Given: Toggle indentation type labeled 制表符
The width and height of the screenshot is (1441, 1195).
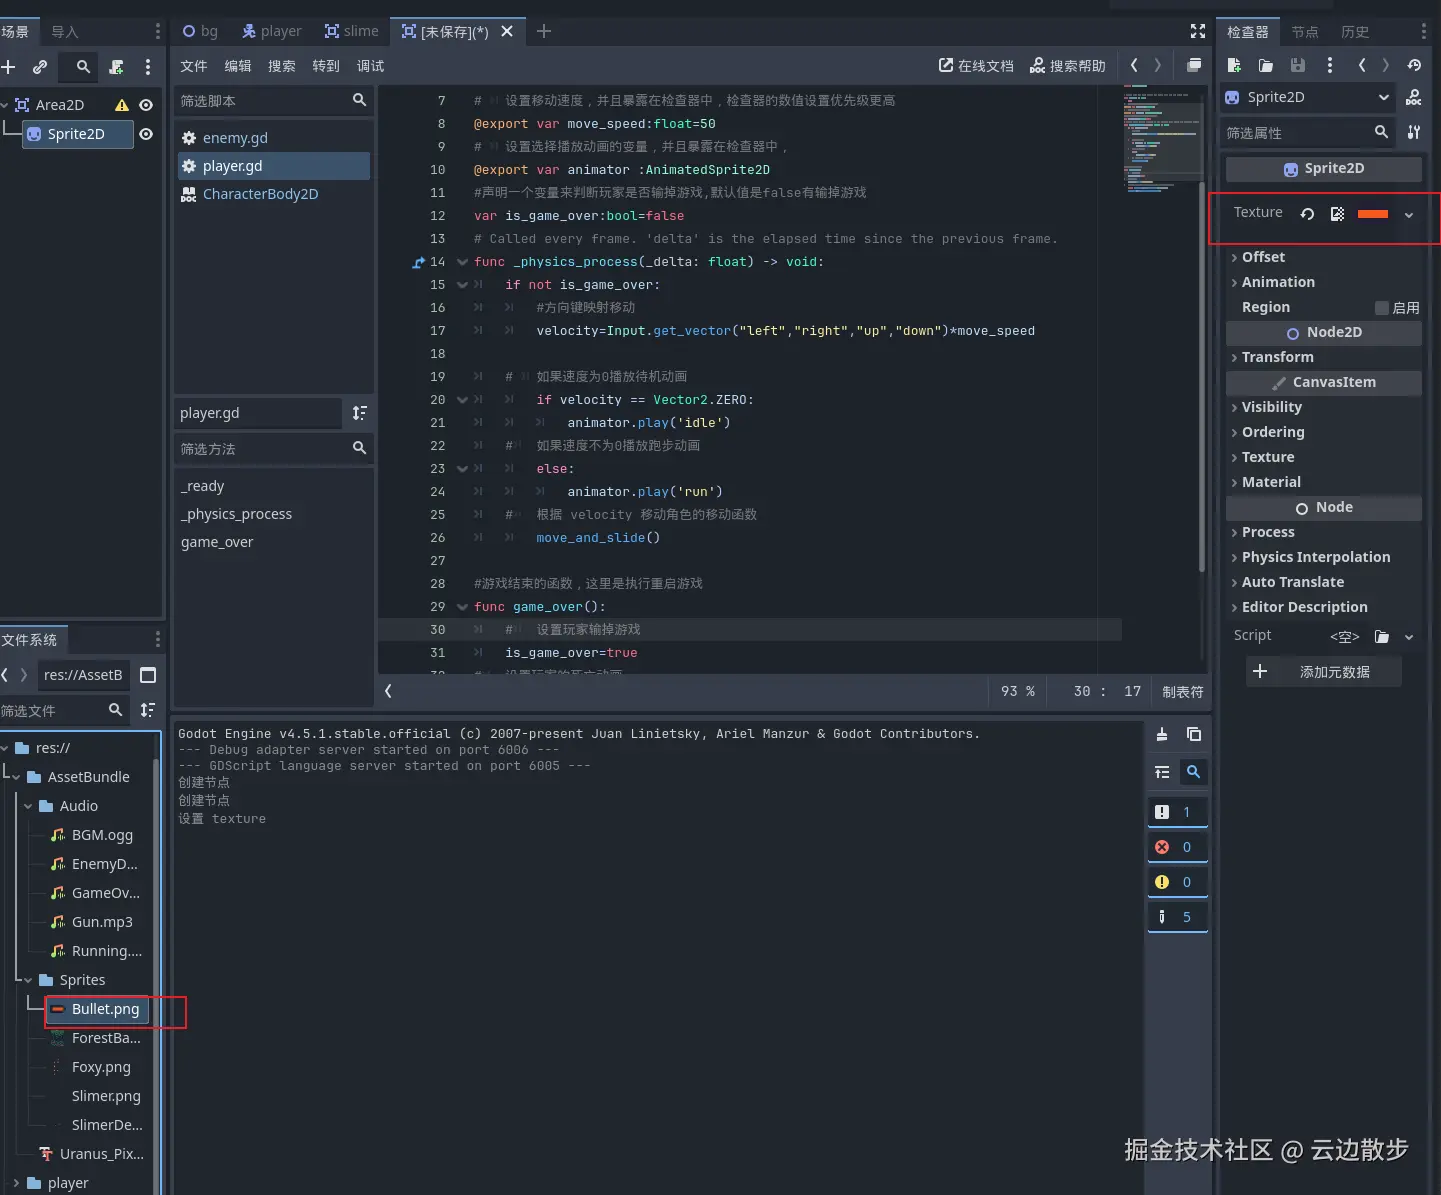Looking at the screenshot, I should (1183, 692).
